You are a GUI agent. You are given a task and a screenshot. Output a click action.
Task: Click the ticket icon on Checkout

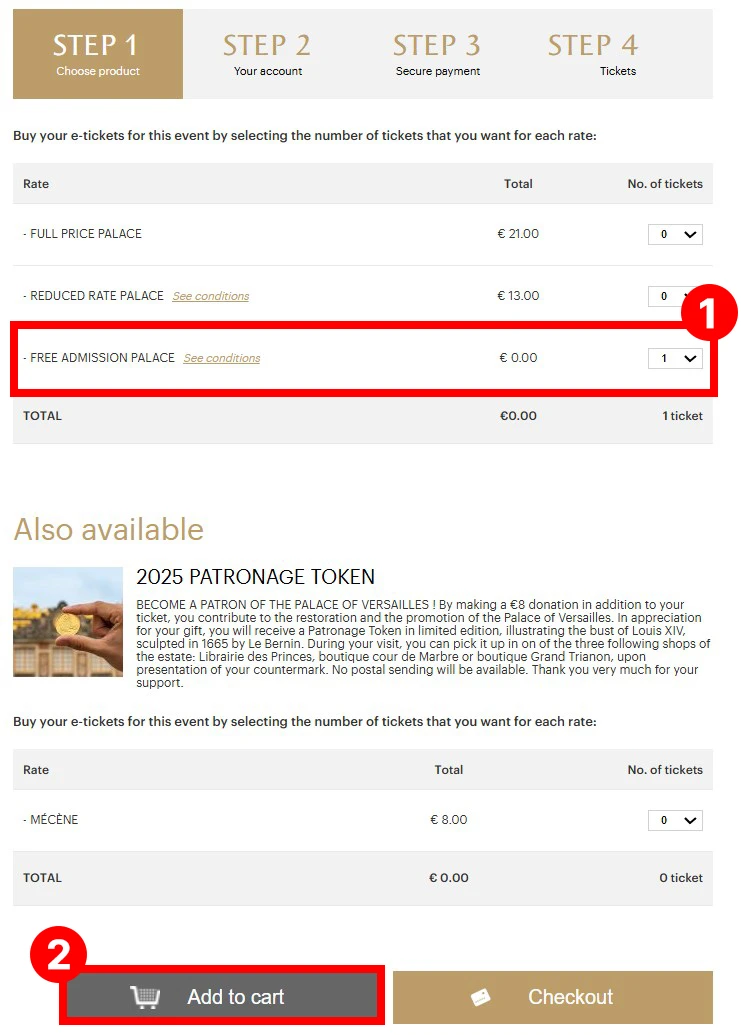480,997
